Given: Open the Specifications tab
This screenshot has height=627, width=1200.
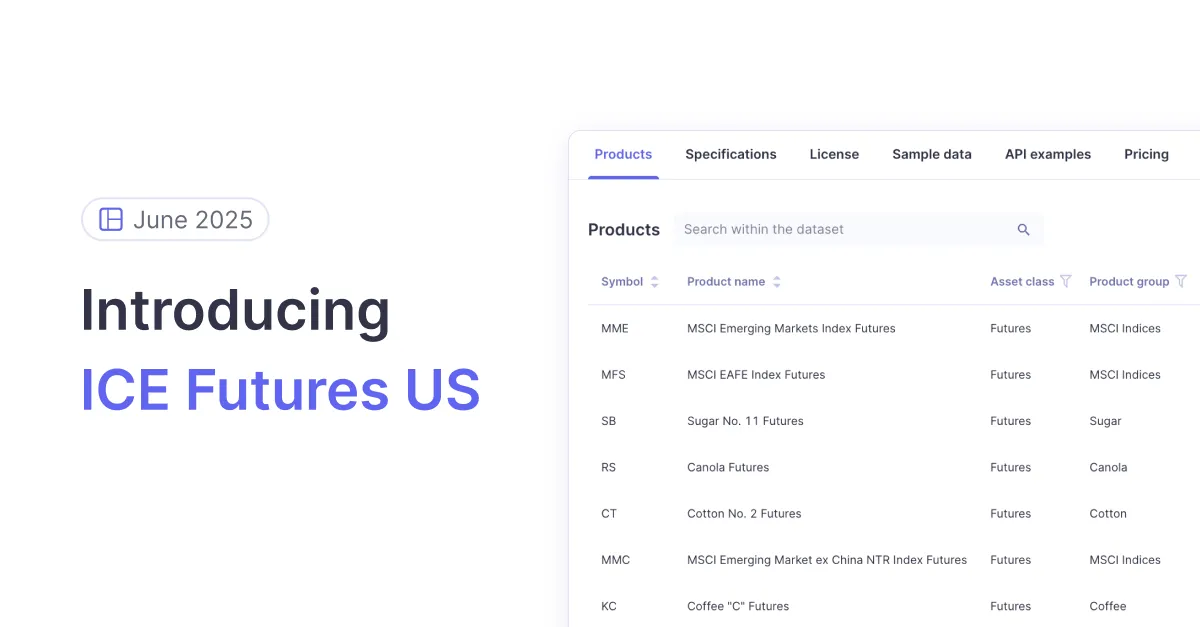Looking at the screenshot, I should tap(731, 154).
